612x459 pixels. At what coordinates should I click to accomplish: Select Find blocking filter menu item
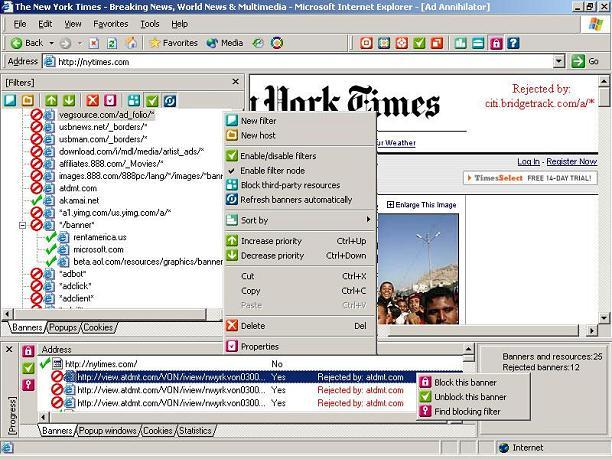point(473,411)
